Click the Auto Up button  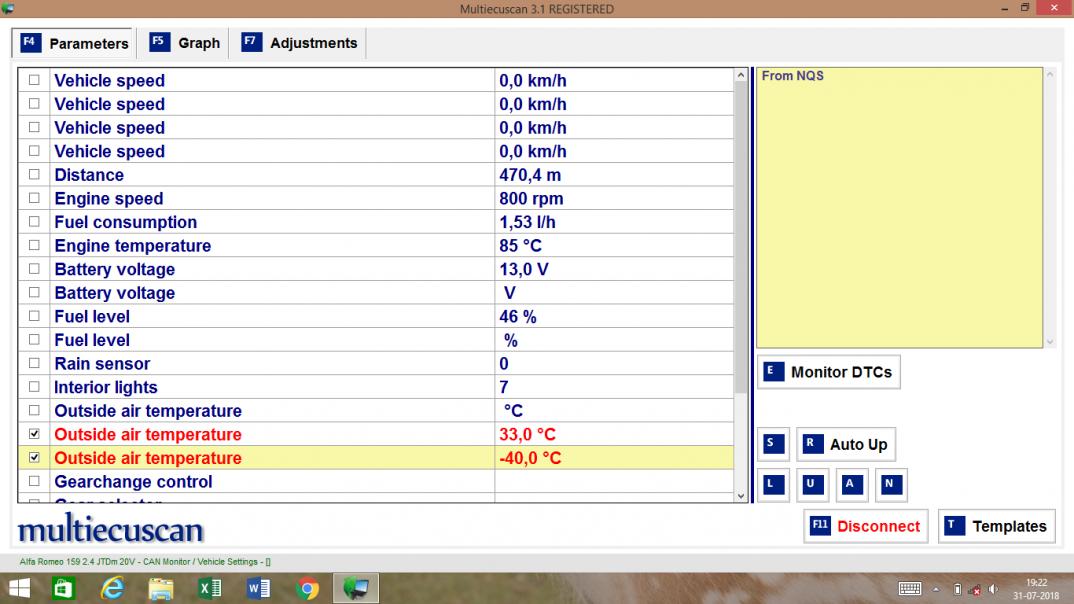(x=846, y=444)
